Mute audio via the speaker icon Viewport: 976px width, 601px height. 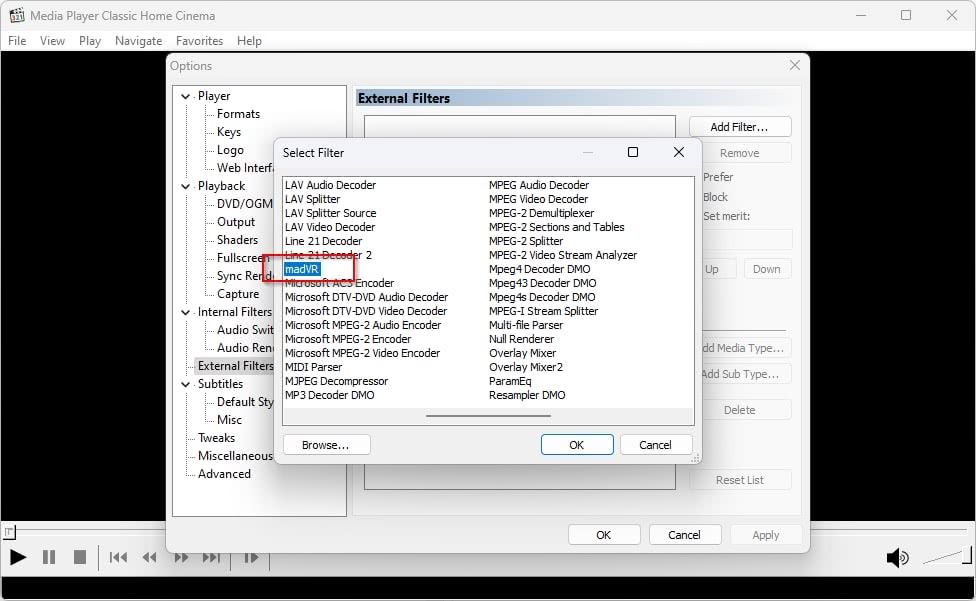tap(896, 557)
